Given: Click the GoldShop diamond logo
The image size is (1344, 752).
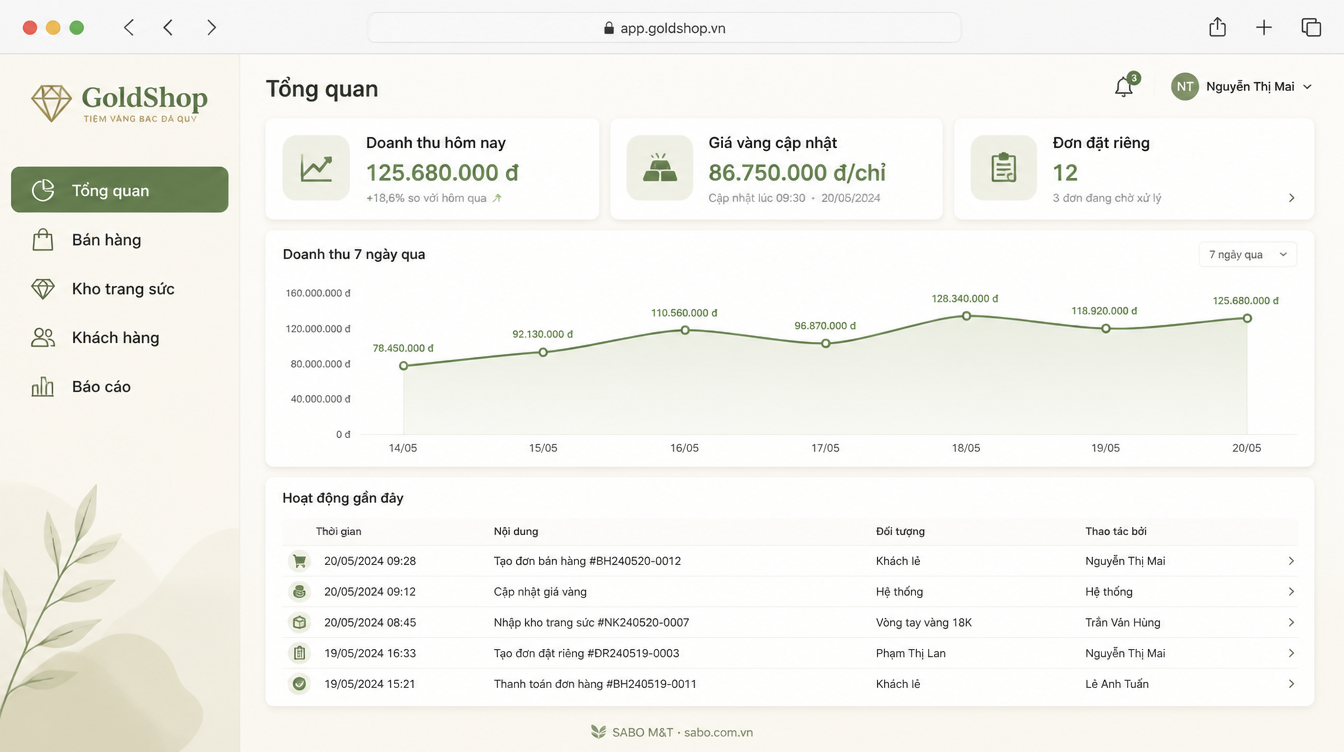Looking at the screenshot, I should pos(51,102).
